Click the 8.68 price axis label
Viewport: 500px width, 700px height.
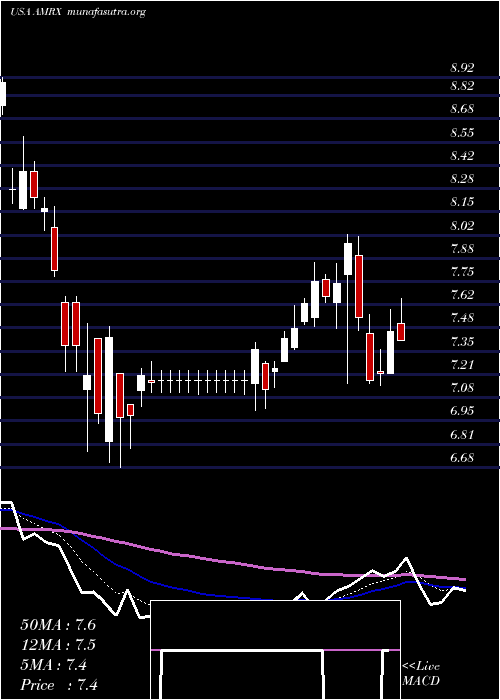[x=462, y=109]
